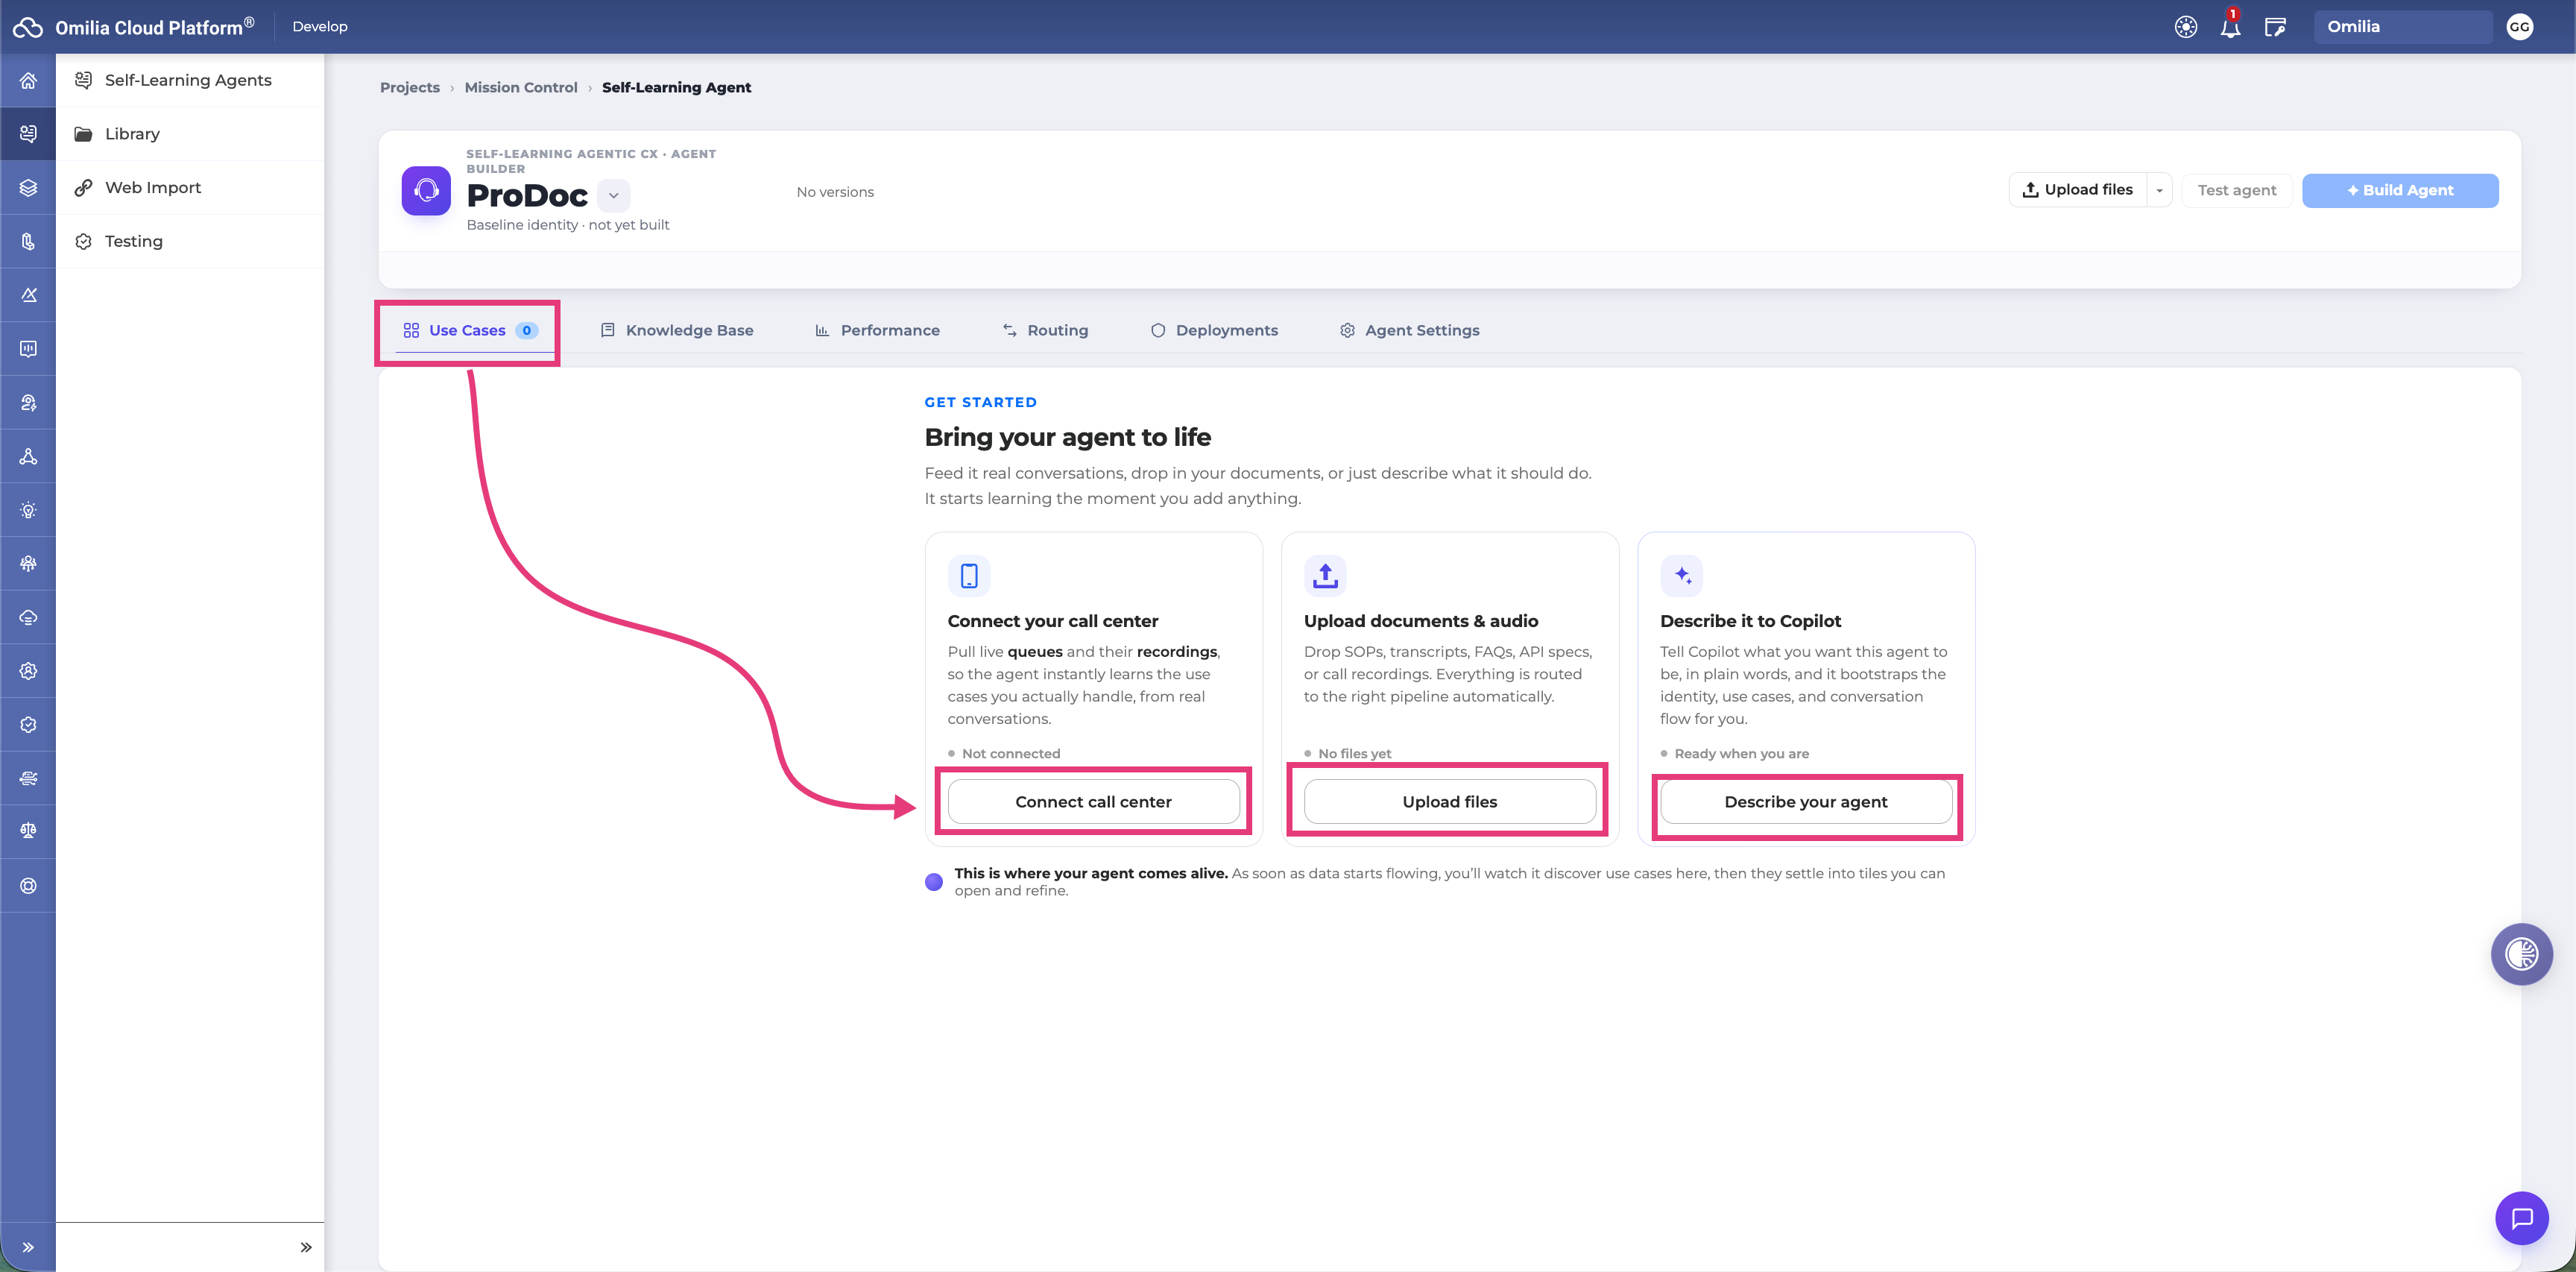
Task: Click the Self-Learning Agent breadcrumb
Action: point(676,88)
